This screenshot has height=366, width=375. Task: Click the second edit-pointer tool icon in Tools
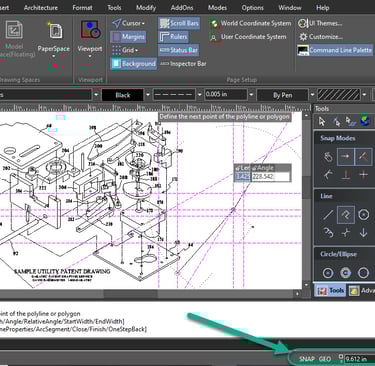pyautogui.click(x=336, y=122)
